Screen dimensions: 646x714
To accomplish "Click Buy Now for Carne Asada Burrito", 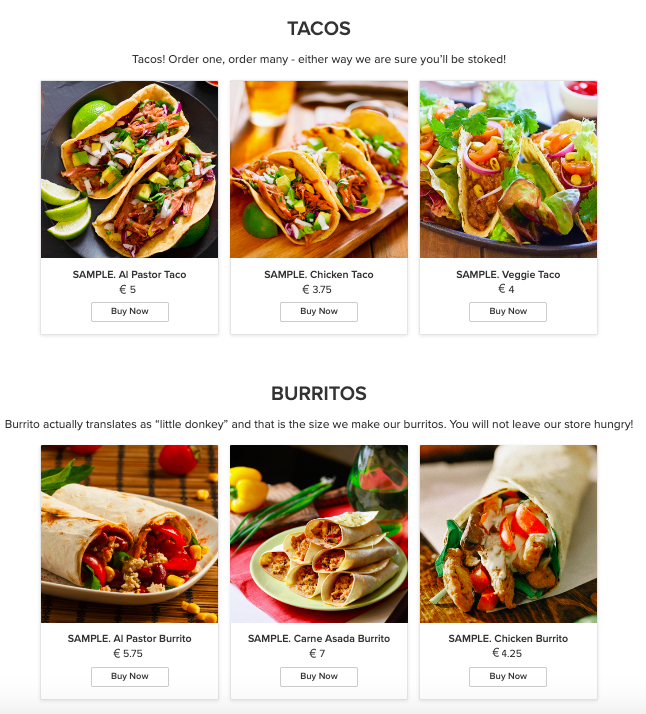I will (x=319, y=677).
